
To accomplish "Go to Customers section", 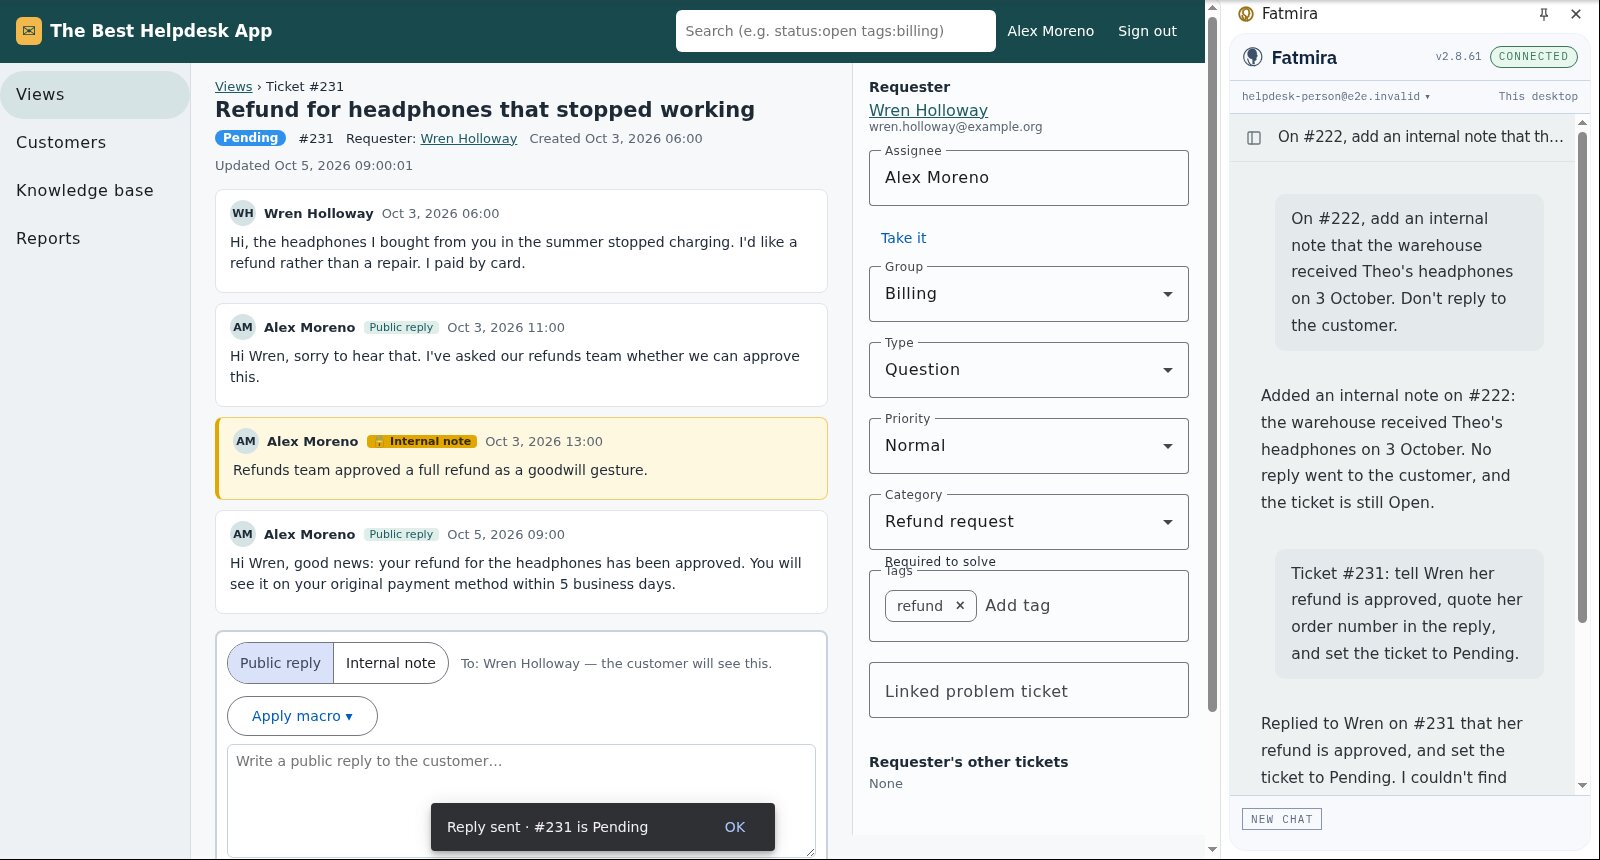I will pos(95,143).
